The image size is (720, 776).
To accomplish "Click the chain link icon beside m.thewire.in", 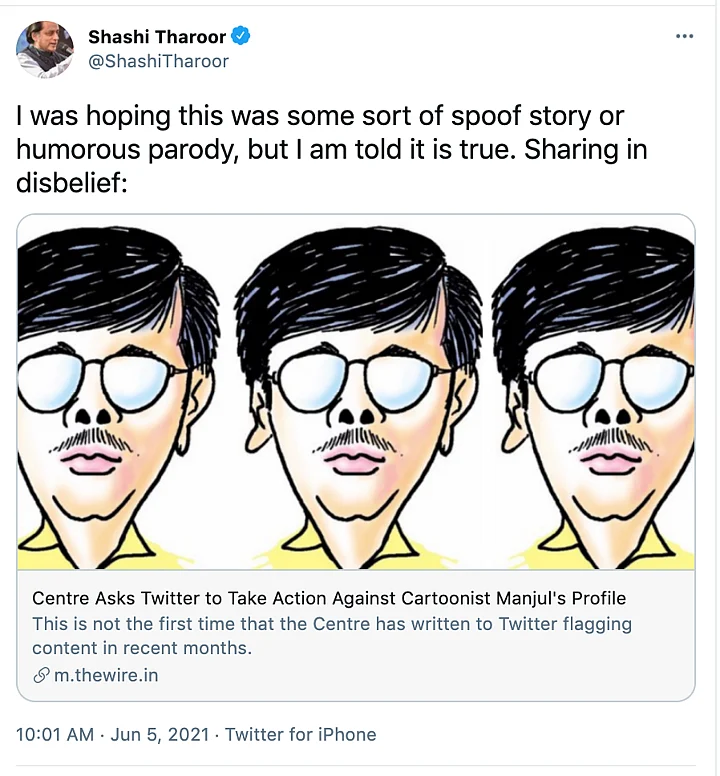I will (41, 675).
